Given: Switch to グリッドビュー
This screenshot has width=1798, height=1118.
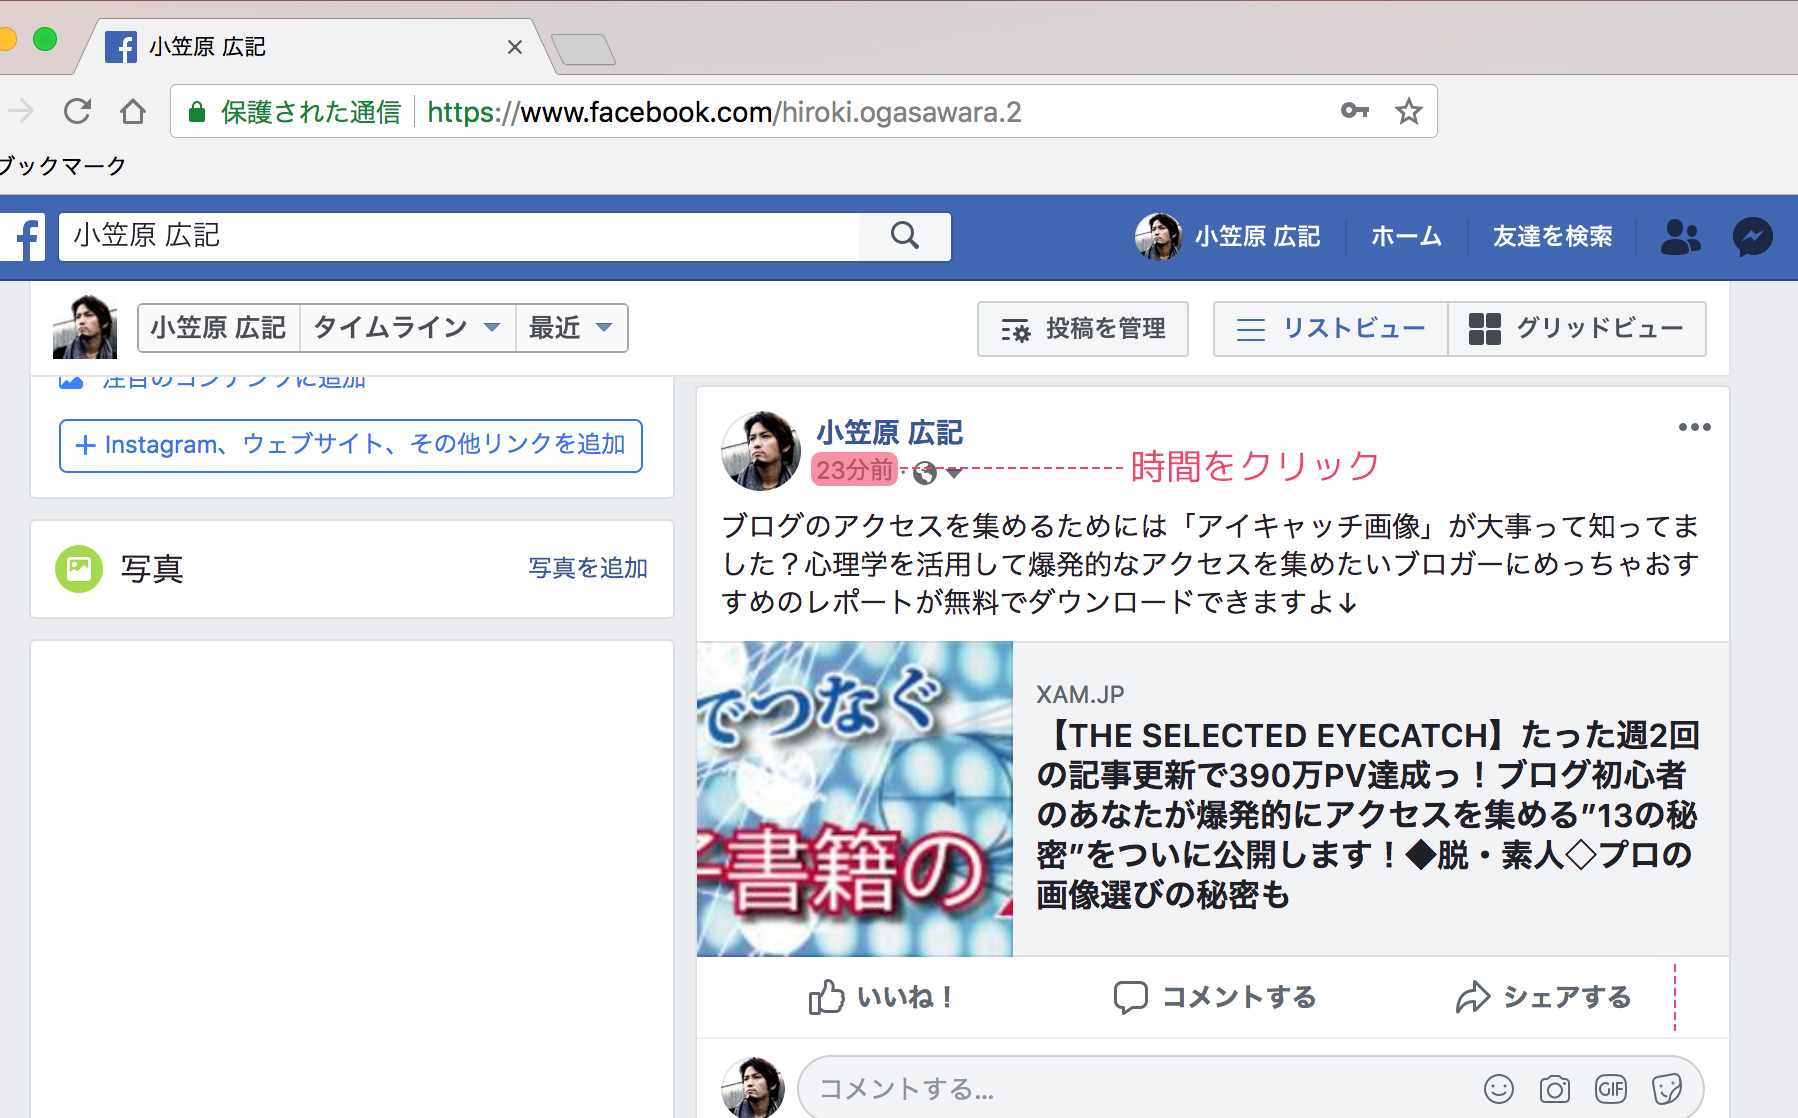Looking at the screenshot, I should tap(1577, 329).
